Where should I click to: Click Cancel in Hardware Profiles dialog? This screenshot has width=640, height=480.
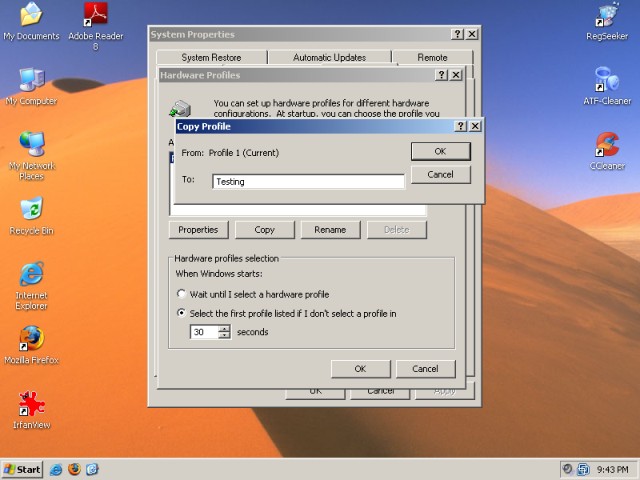425,369
